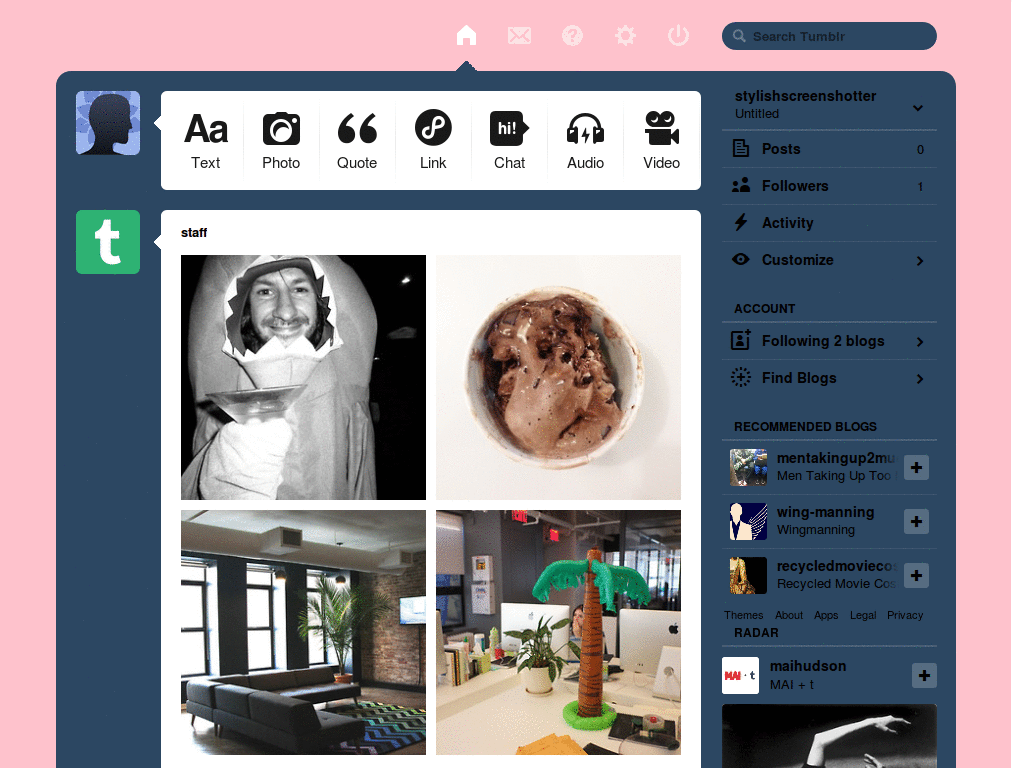Open the Posts menu item
The height and width of the screenshot is (768, 1024).
tap(829, 149)
